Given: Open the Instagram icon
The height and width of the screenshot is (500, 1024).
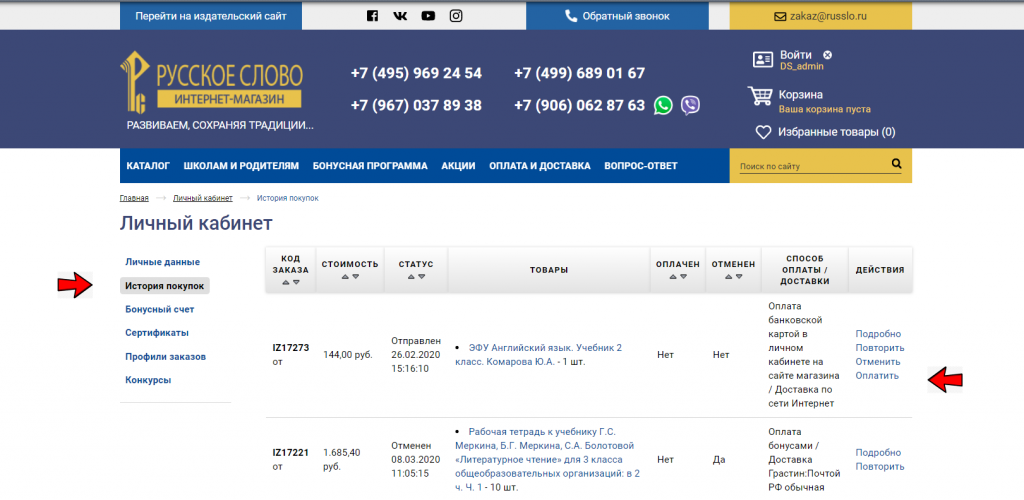Looking at the screenshot, I should 456,15.
